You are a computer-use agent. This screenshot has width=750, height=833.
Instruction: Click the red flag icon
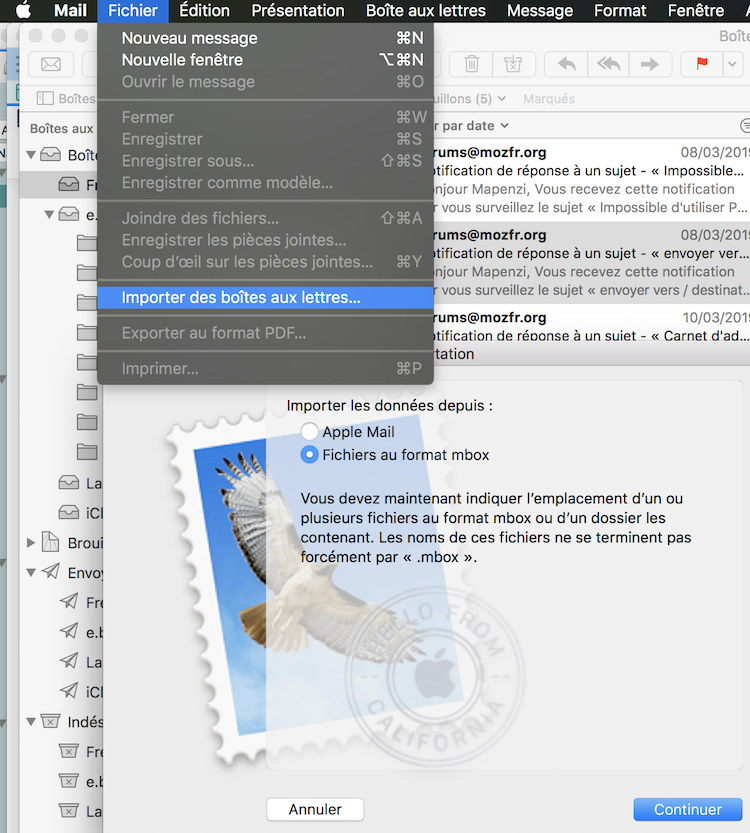tap(702, 64)
